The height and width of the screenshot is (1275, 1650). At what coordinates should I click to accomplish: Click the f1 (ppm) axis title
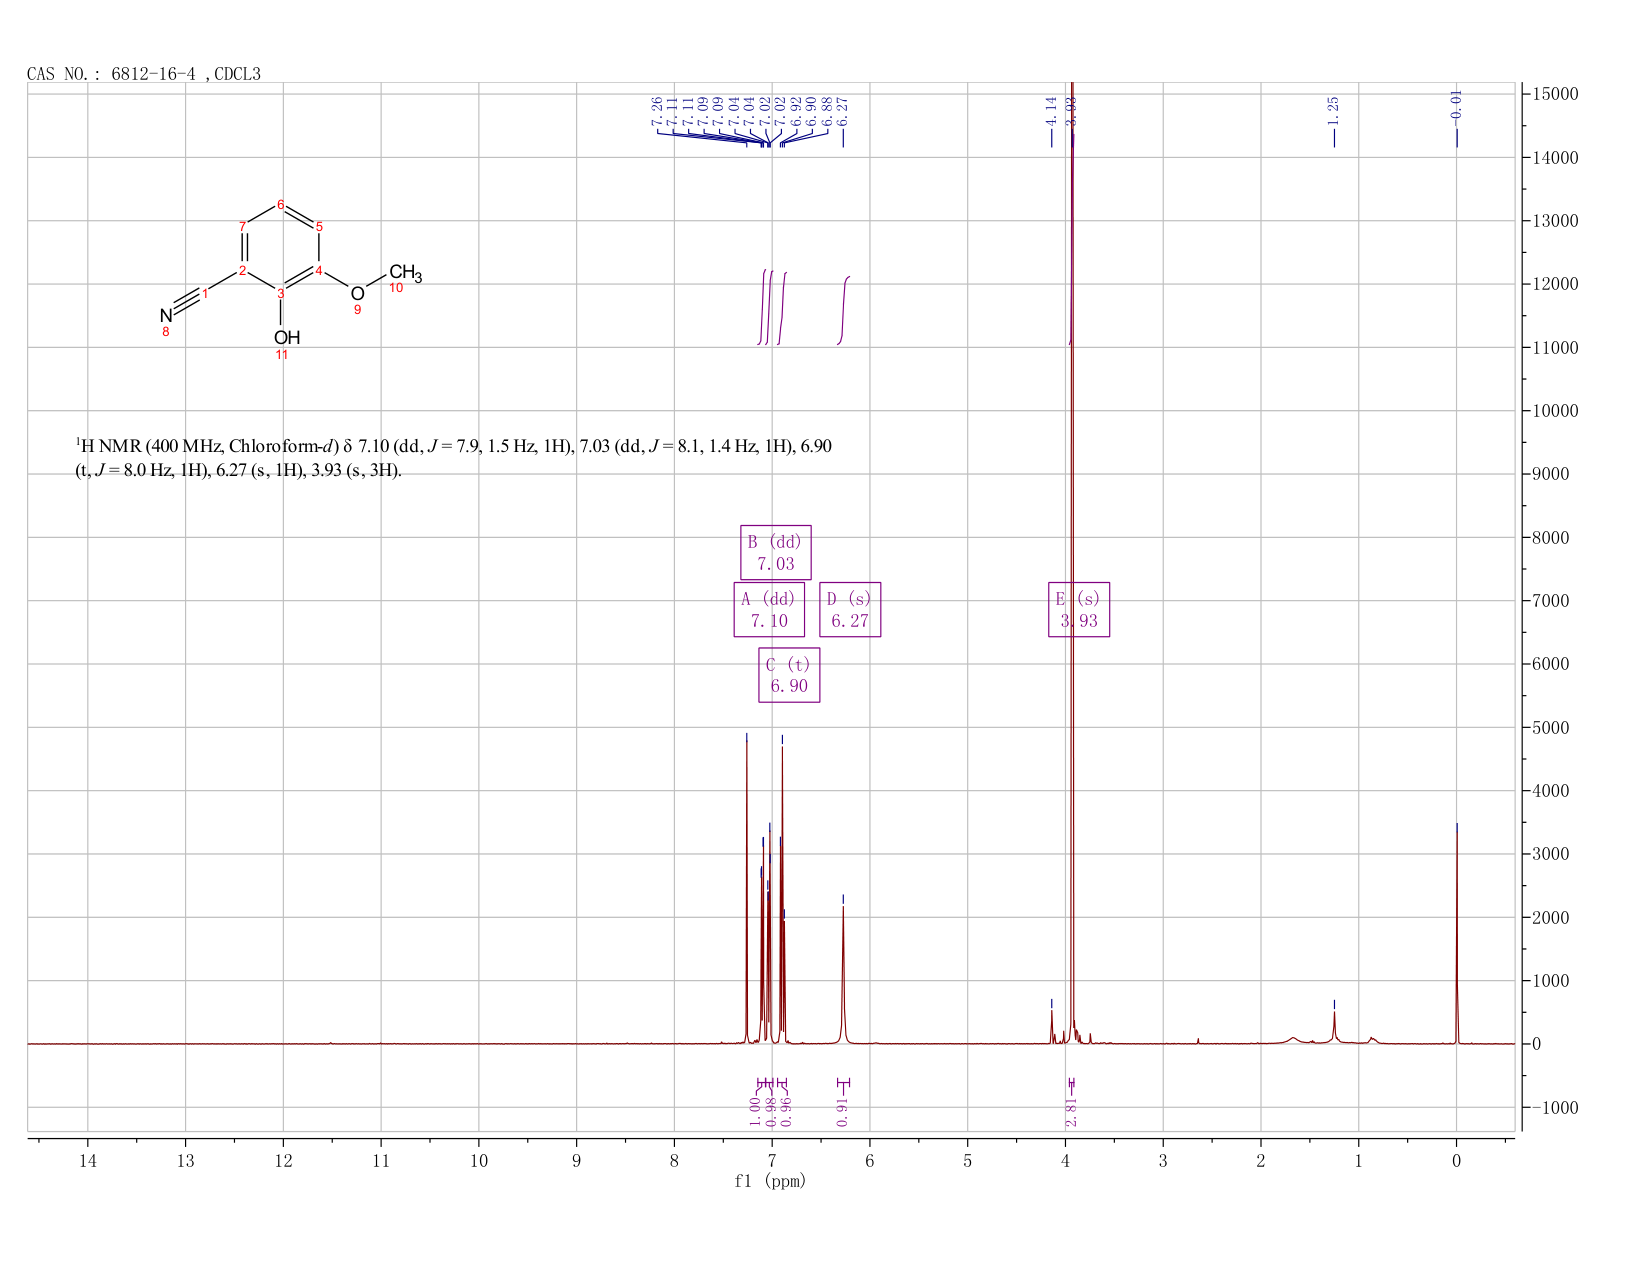(x=770, y=1181)
